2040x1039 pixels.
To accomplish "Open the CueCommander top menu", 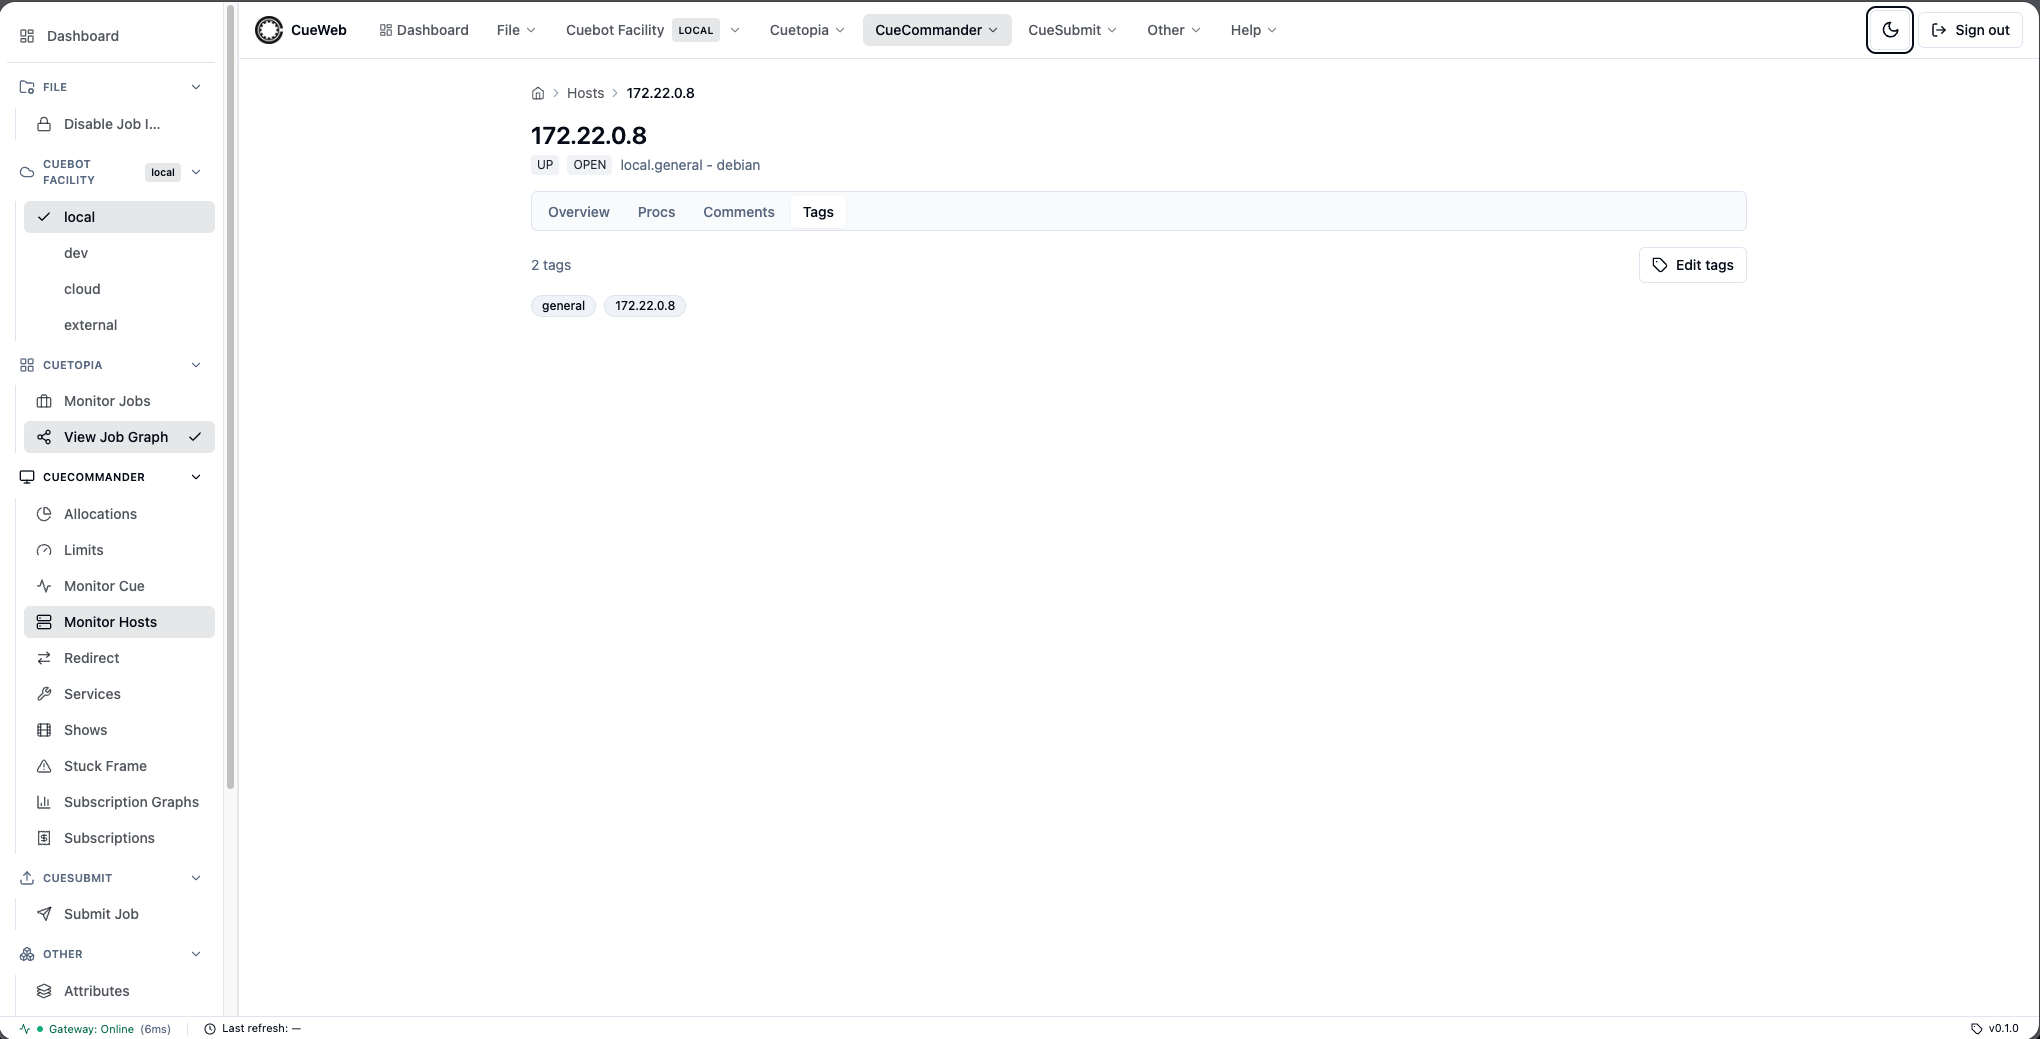I will coord(937,30).
